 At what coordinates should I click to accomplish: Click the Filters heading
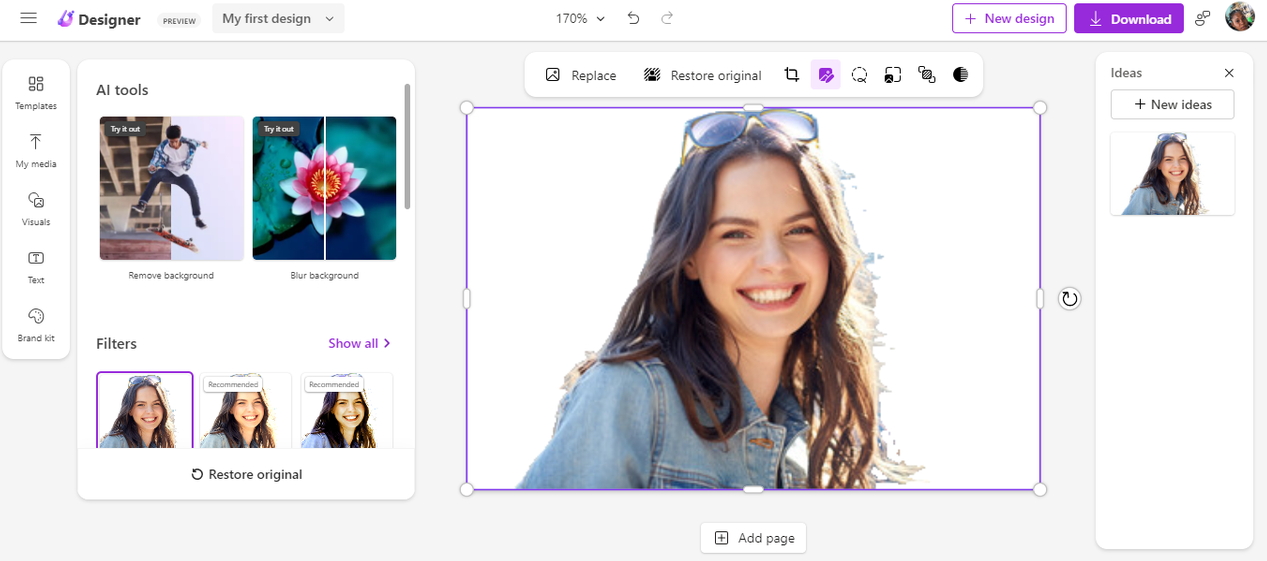[116, 344]
